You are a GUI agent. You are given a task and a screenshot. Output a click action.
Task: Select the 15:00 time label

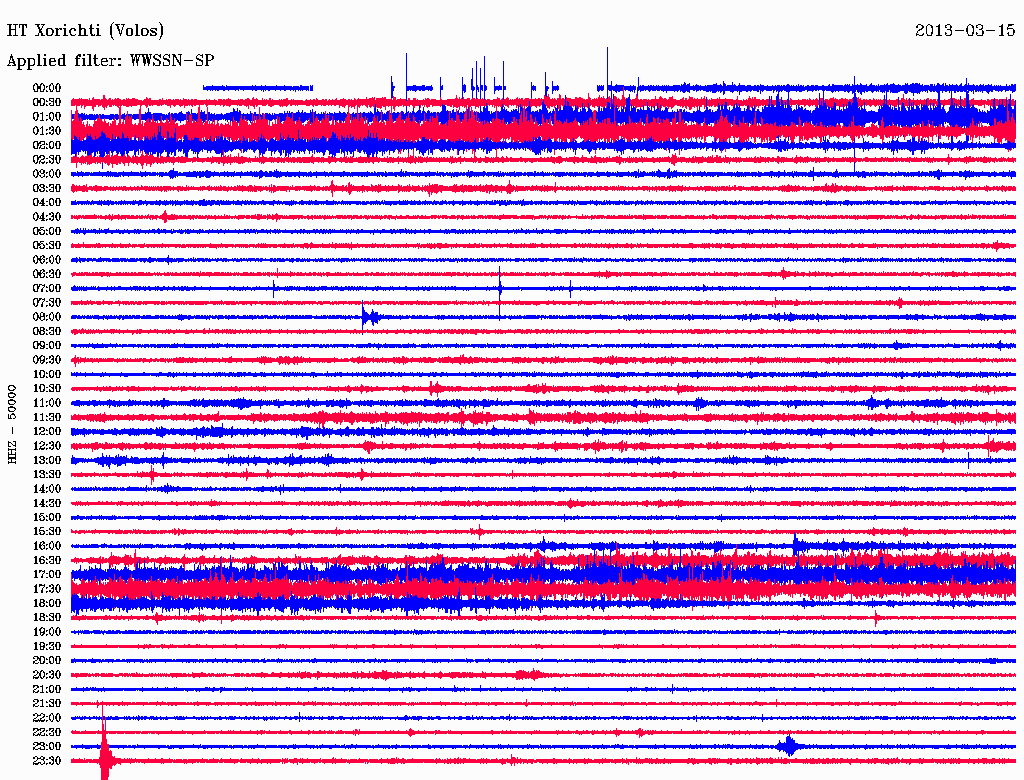[x=47, y=517]
